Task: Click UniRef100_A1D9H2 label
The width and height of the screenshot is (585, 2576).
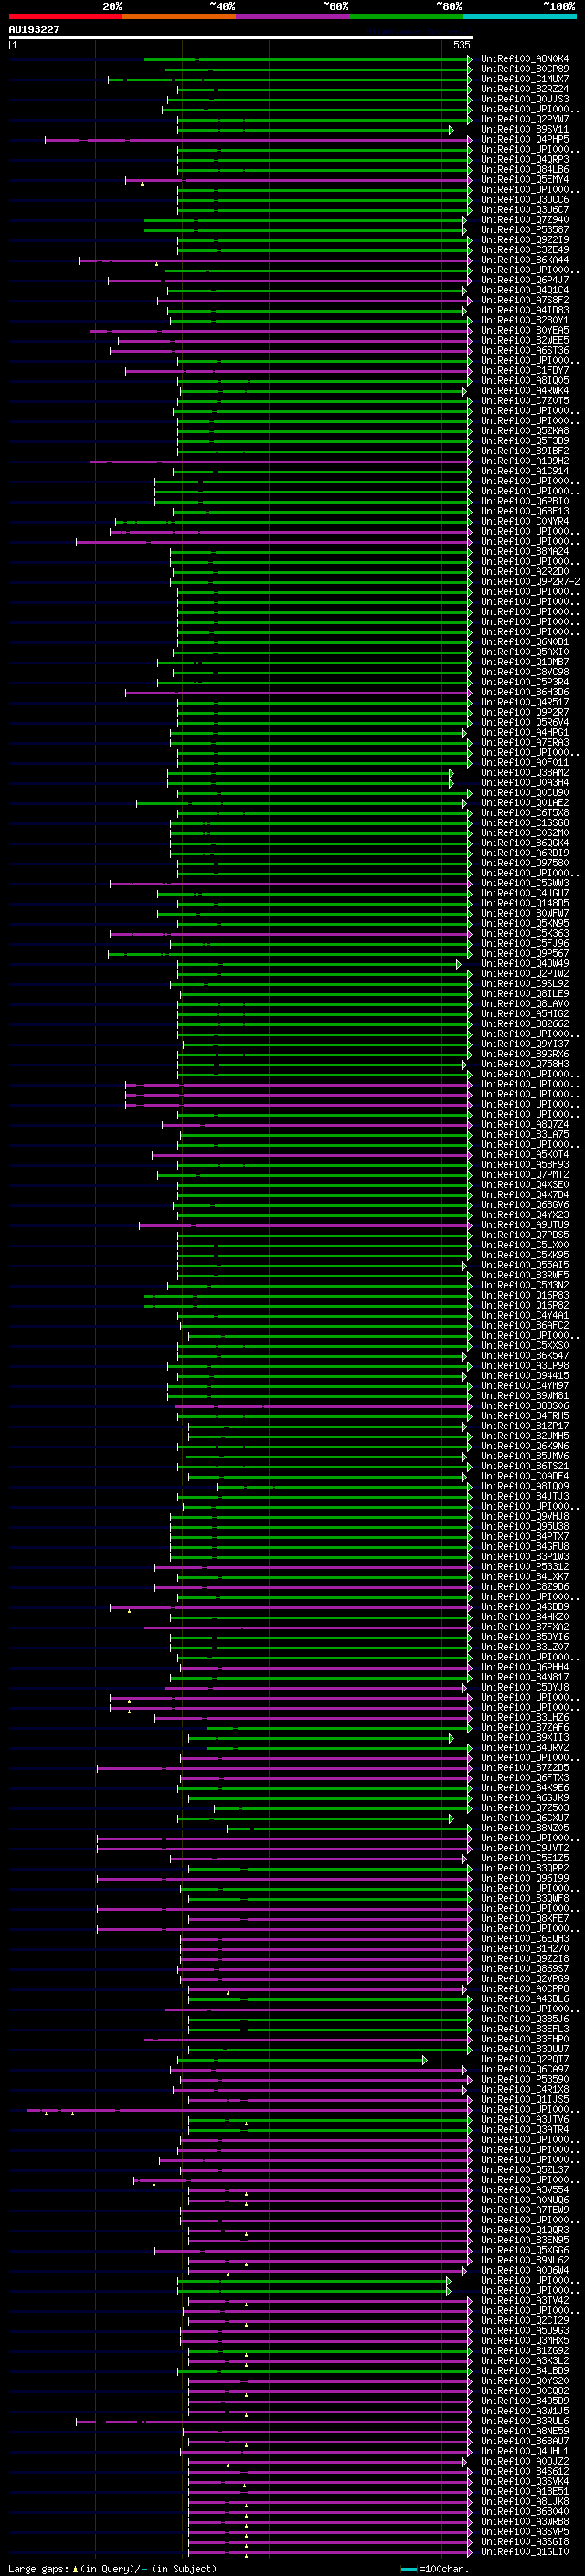Action: (x=524, y=461)
